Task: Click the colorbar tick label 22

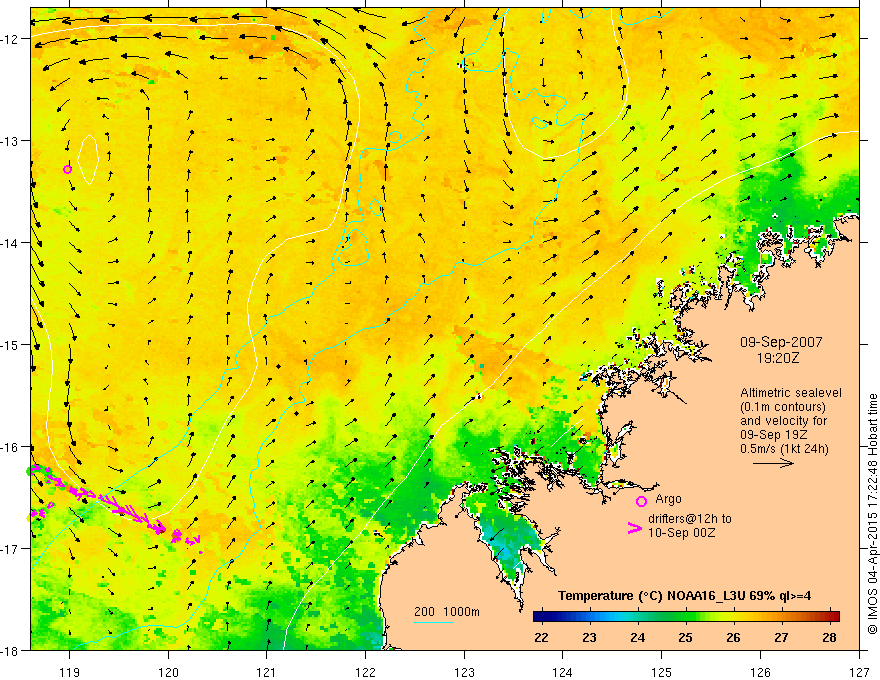Action: [x=542, y=638]
